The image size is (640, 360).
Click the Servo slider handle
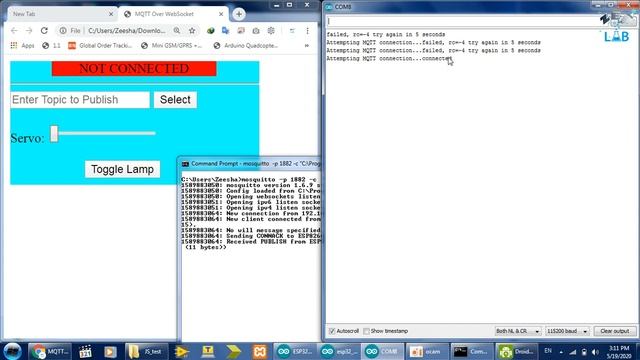tap(54, 133)
